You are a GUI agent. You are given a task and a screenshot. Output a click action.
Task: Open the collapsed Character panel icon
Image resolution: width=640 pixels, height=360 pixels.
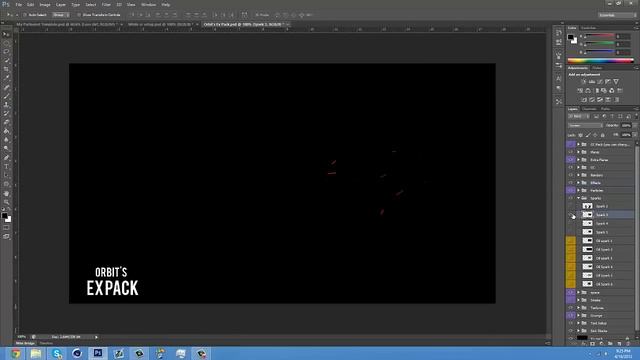[559, 78]
